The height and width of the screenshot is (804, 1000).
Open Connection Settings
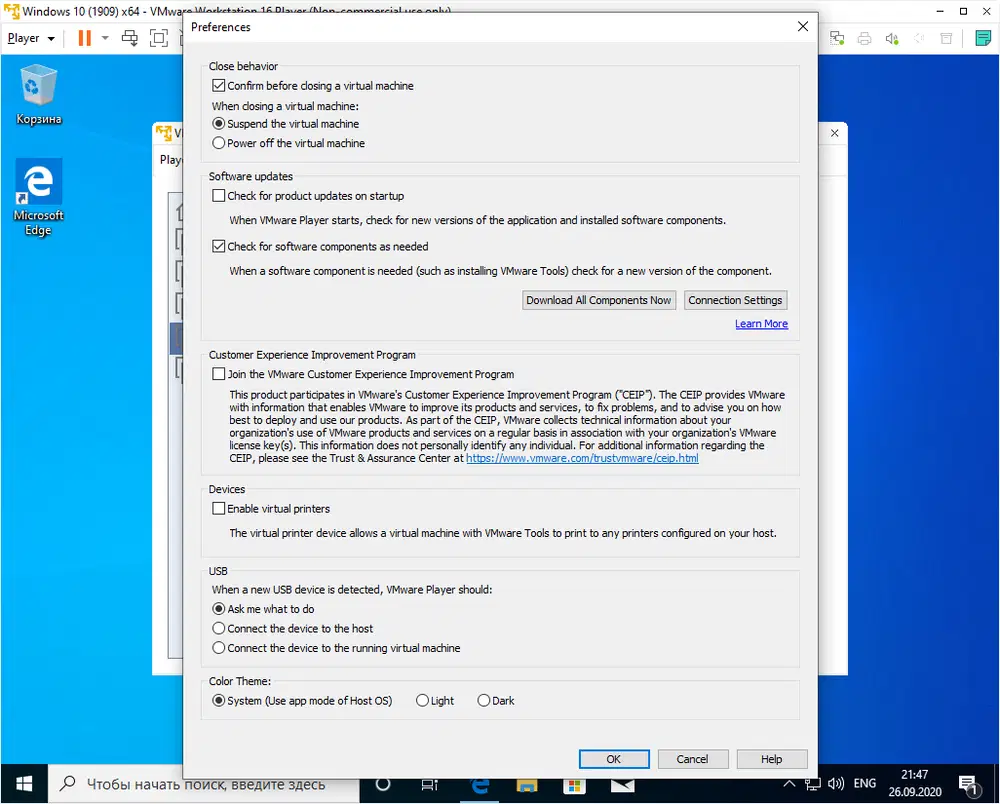(735, 300)
